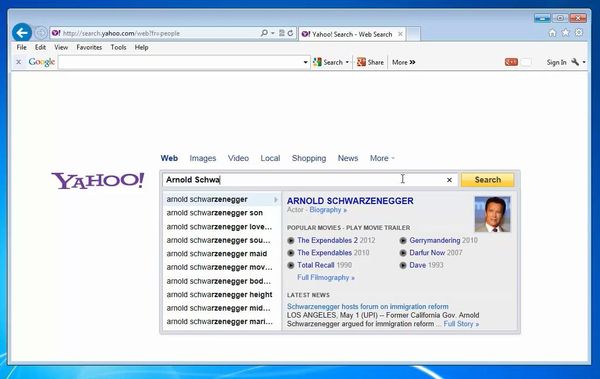This screenshot has width=600, height=379.
Task: Select suggestion arnold schwarzenegger son
Action: 222,213
